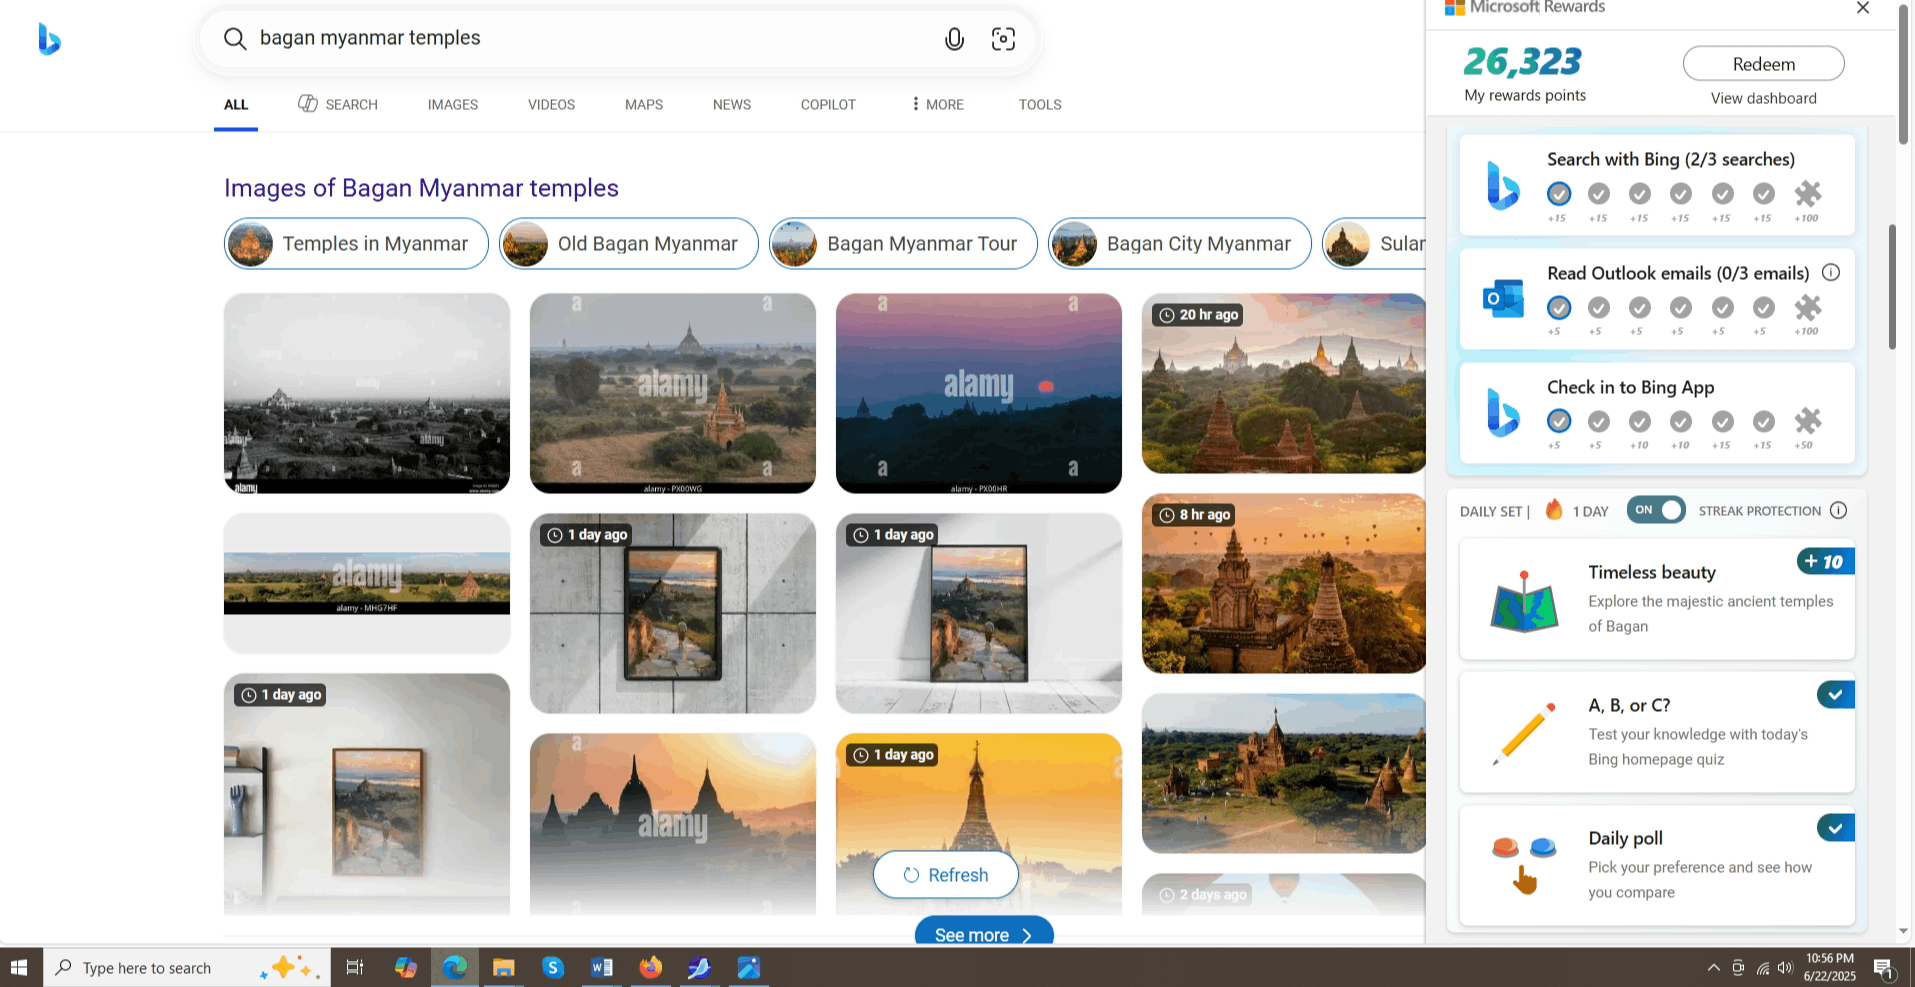Screen dimensions: 1915x987
Task: Open the NEWS tab
Action: tap(731, 104)
